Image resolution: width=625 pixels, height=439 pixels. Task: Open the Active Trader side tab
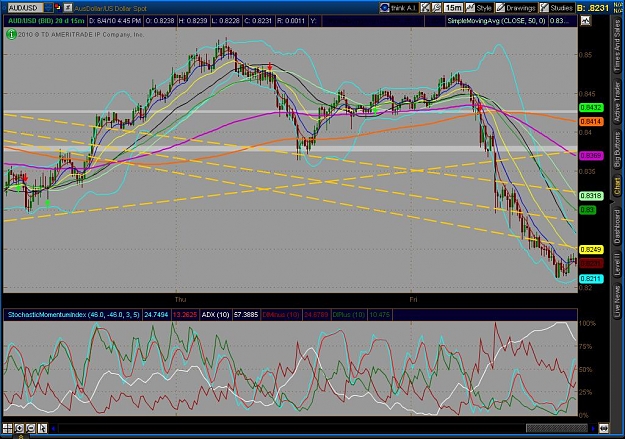617,103
